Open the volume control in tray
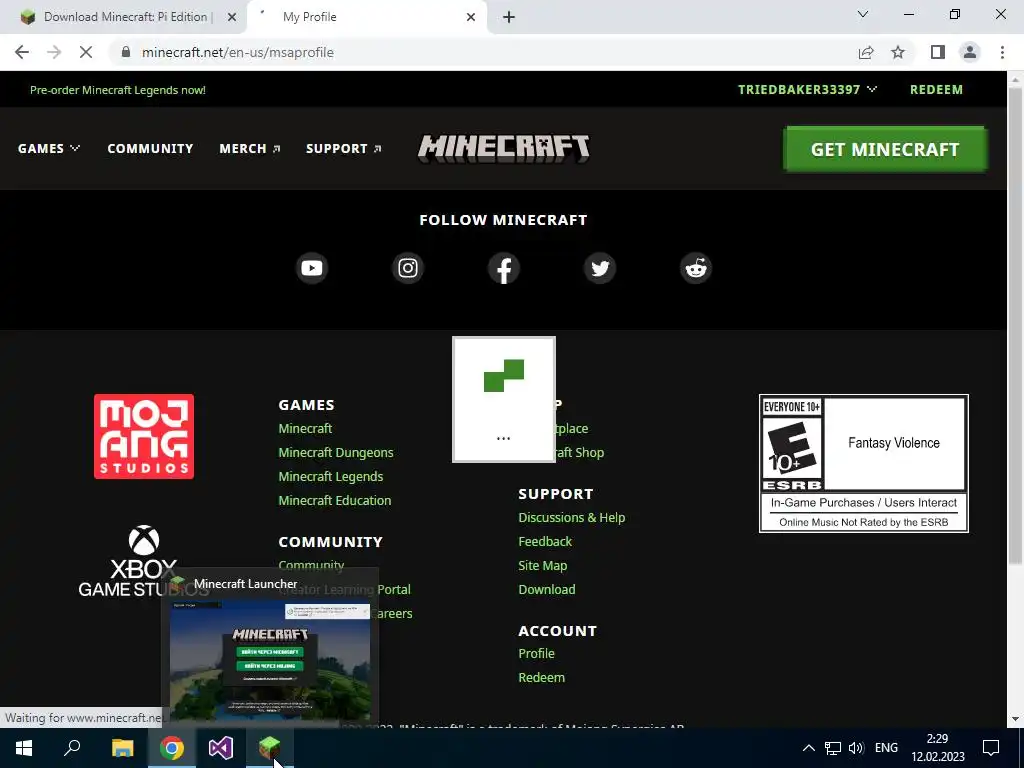The image size is (1024, 768). [856, 748]
